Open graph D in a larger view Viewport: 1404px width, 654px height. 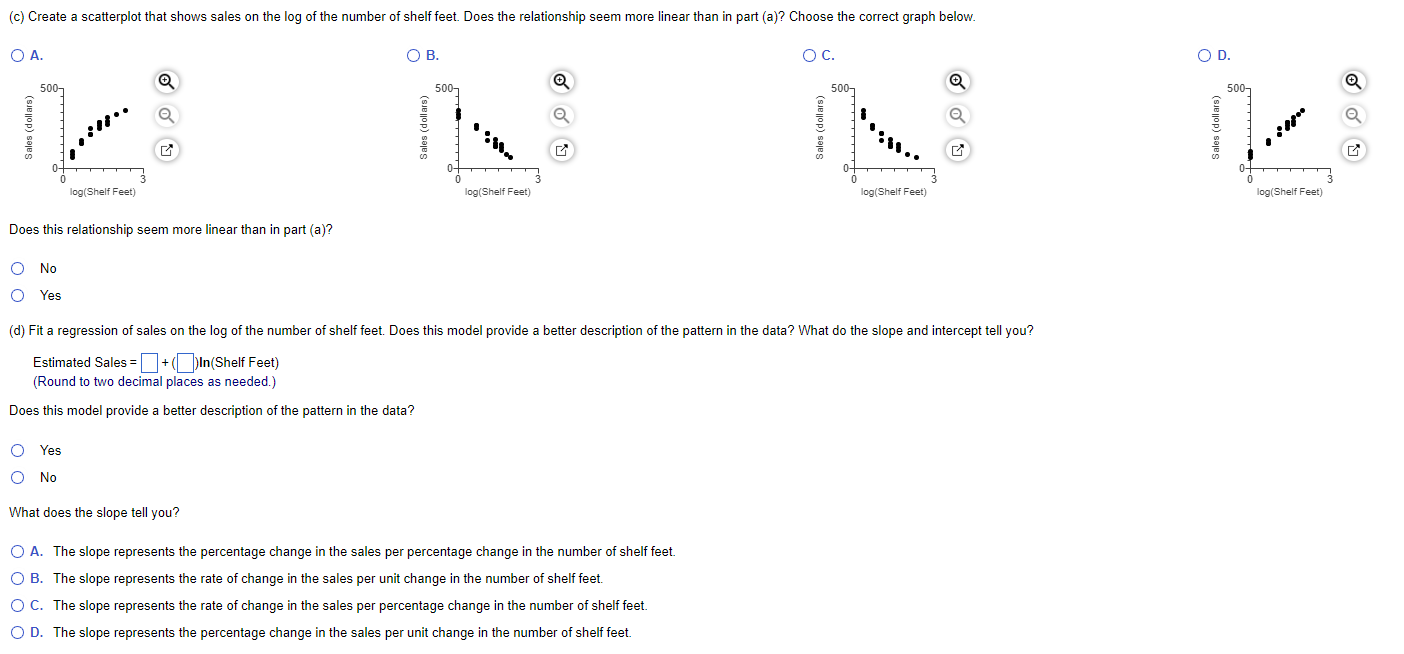1353,149
